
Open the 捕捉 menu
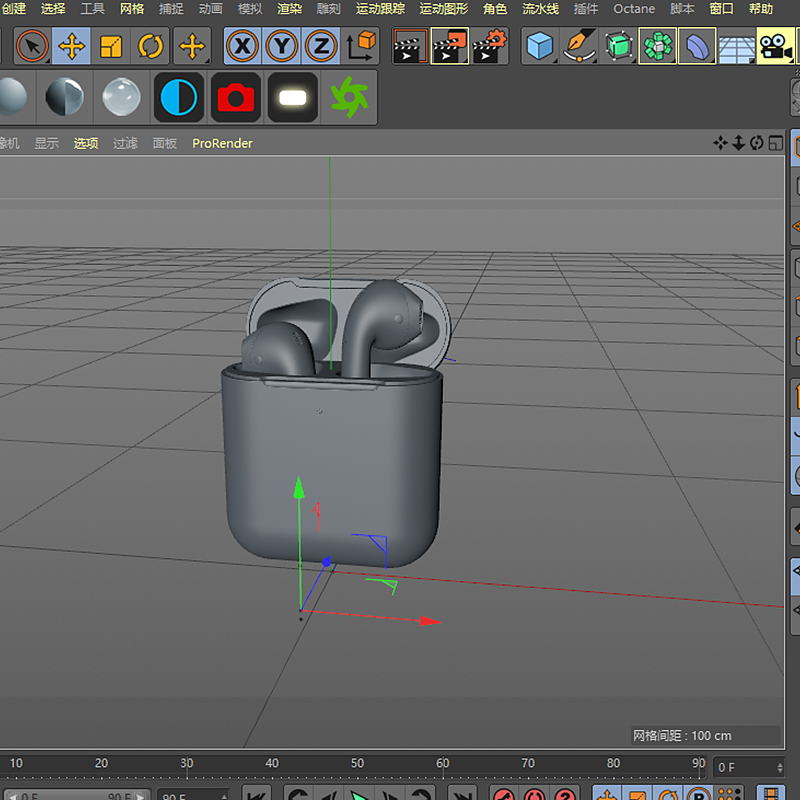(171, 9)
